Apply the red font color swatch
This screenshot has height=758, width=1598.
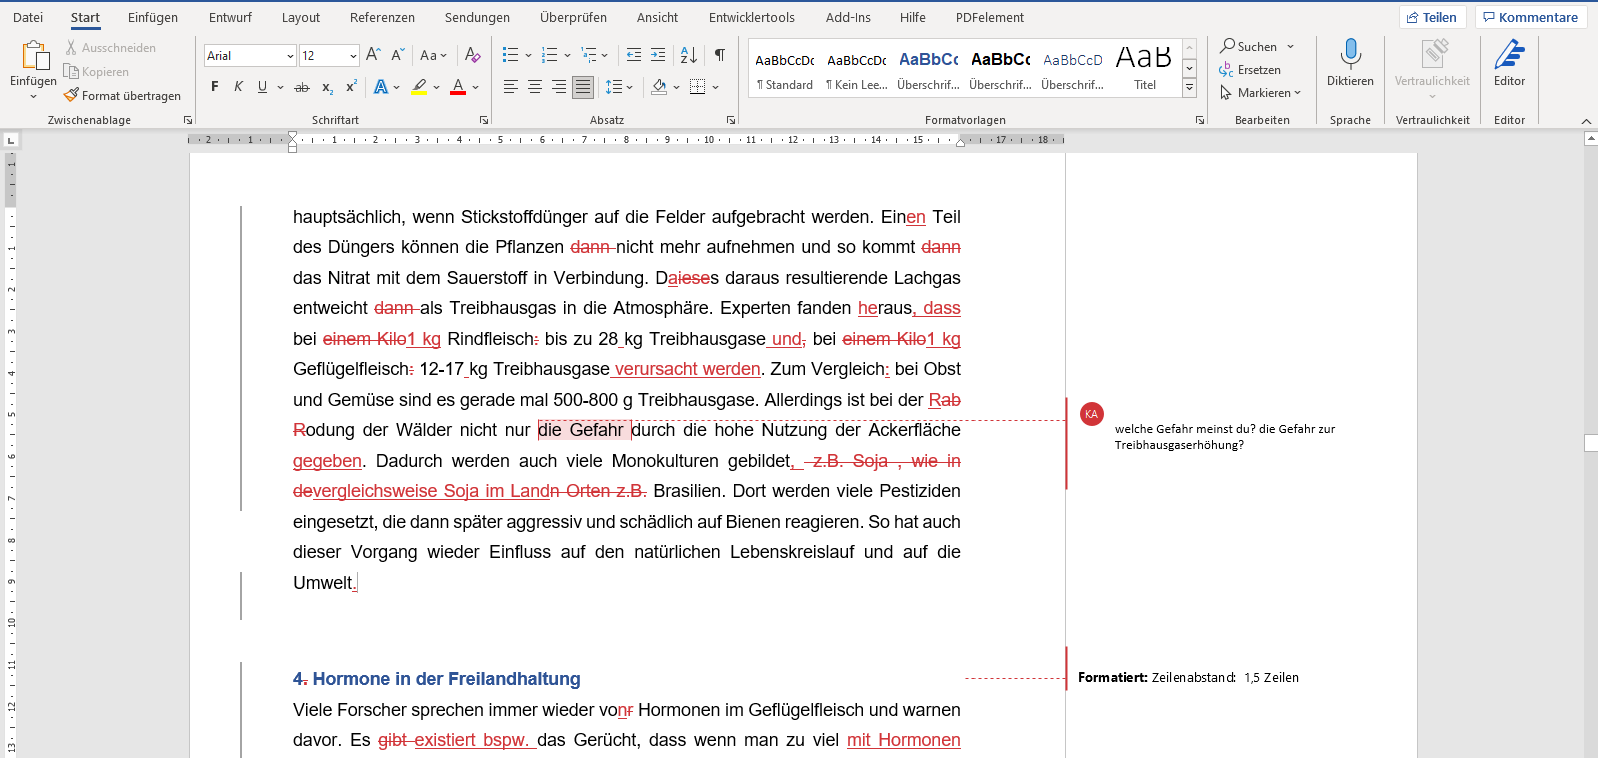458,87
